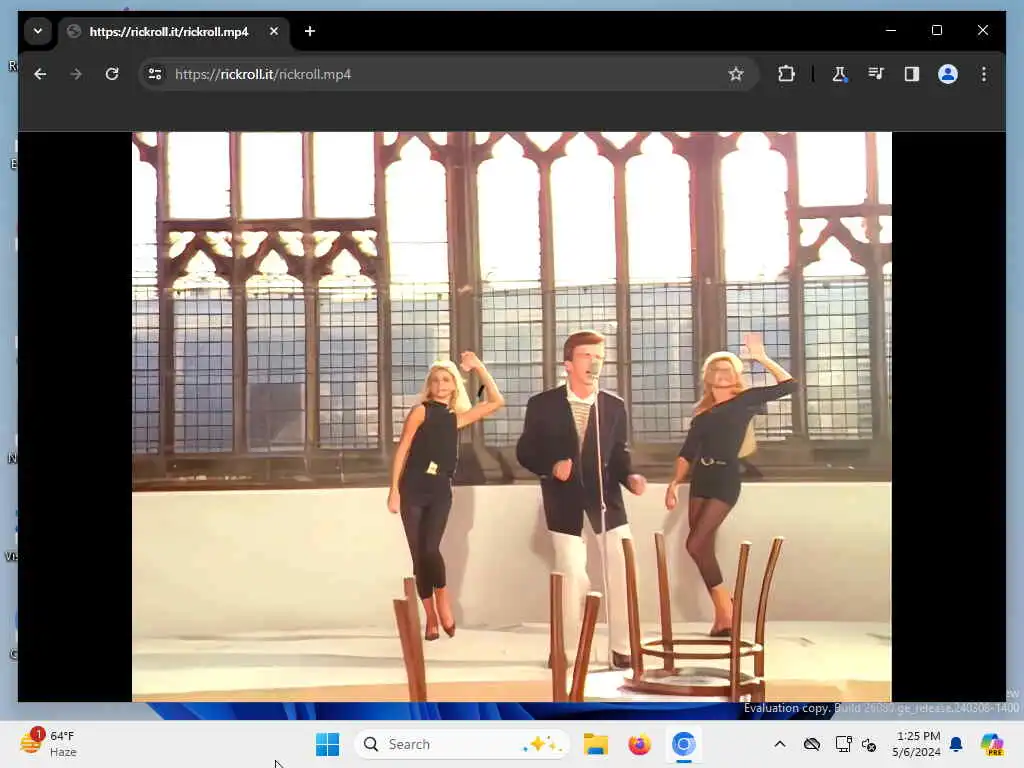Bookmark this page with the star icon
Screen dimensions: 1024x768
pyautogui.click(x=736, y=74)
